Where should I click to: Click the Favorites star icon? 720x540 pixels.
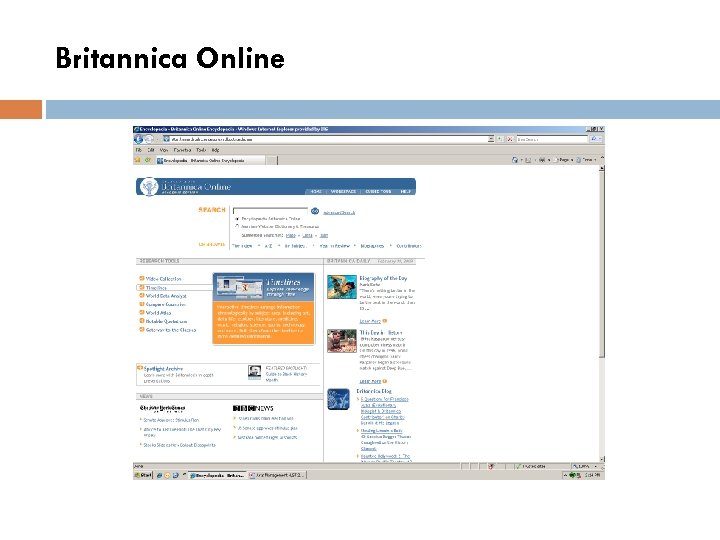(137, 160)
